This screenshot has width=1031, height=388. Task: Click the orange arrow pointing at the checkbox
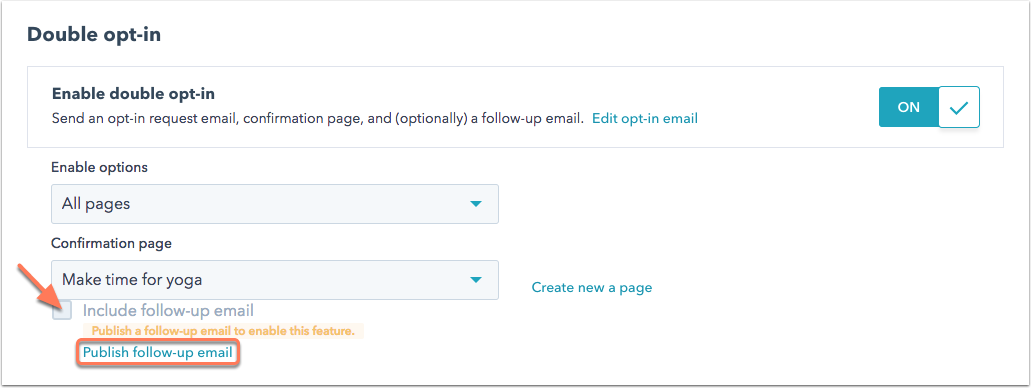39,286
